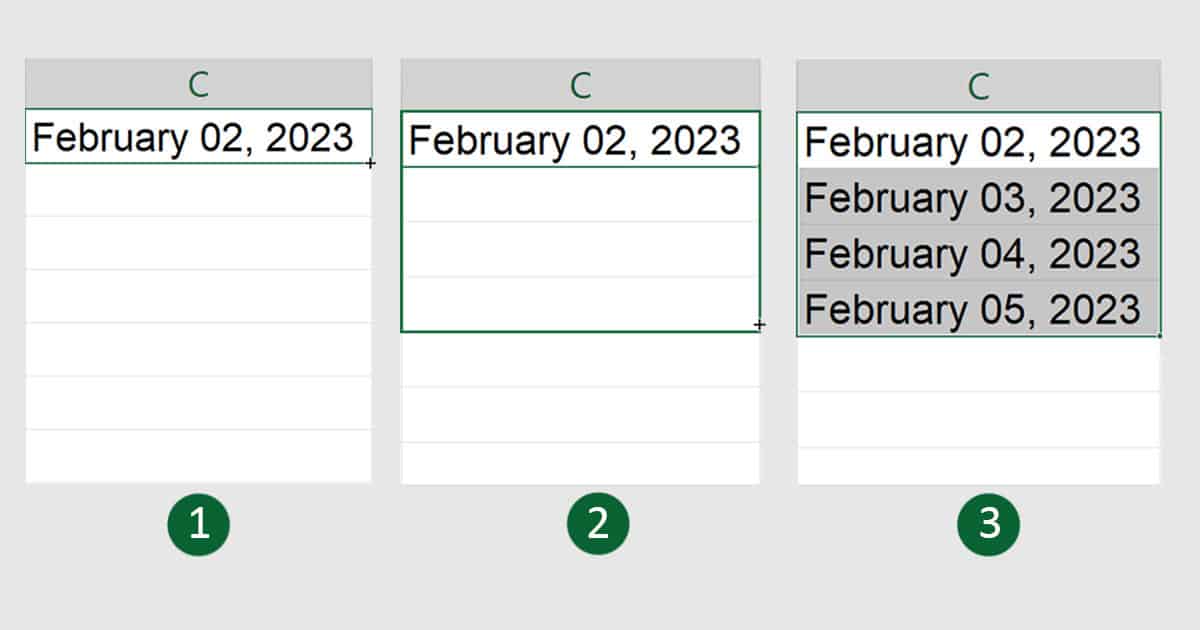Select empty cell directly below date in panel two
This screenshot has height=630, width=1200.
[580, 194]
